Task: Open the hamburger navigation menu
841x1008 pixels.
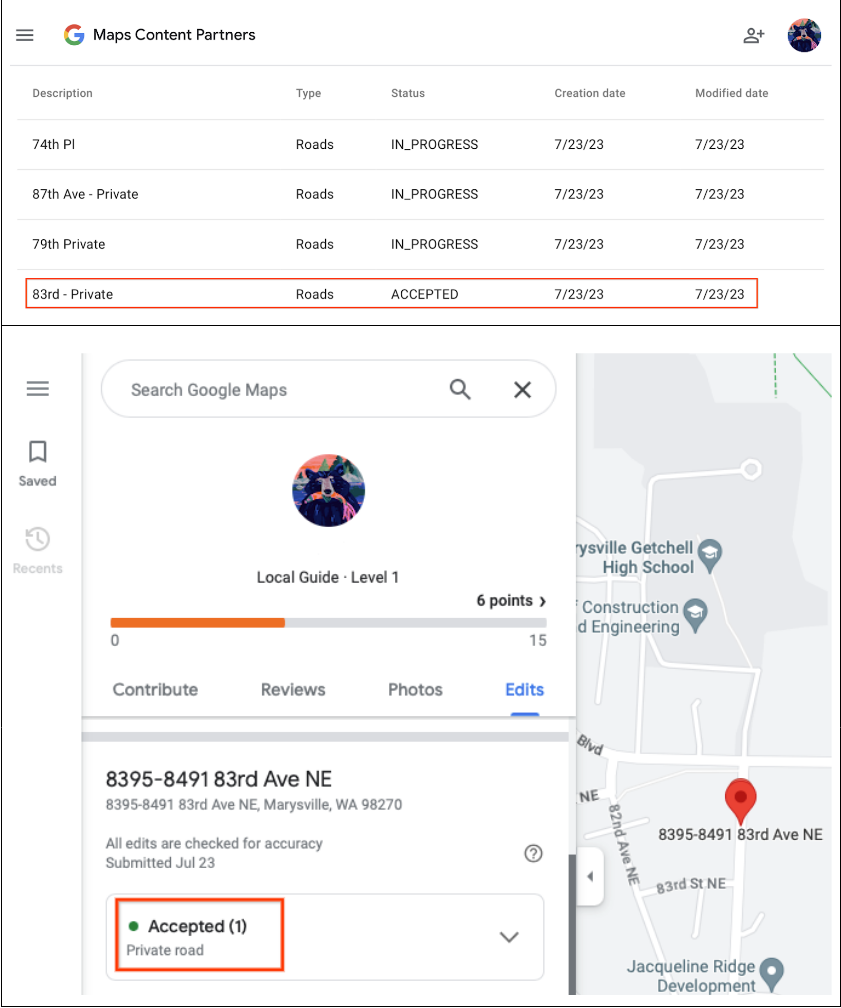Action: coord(25,34)
